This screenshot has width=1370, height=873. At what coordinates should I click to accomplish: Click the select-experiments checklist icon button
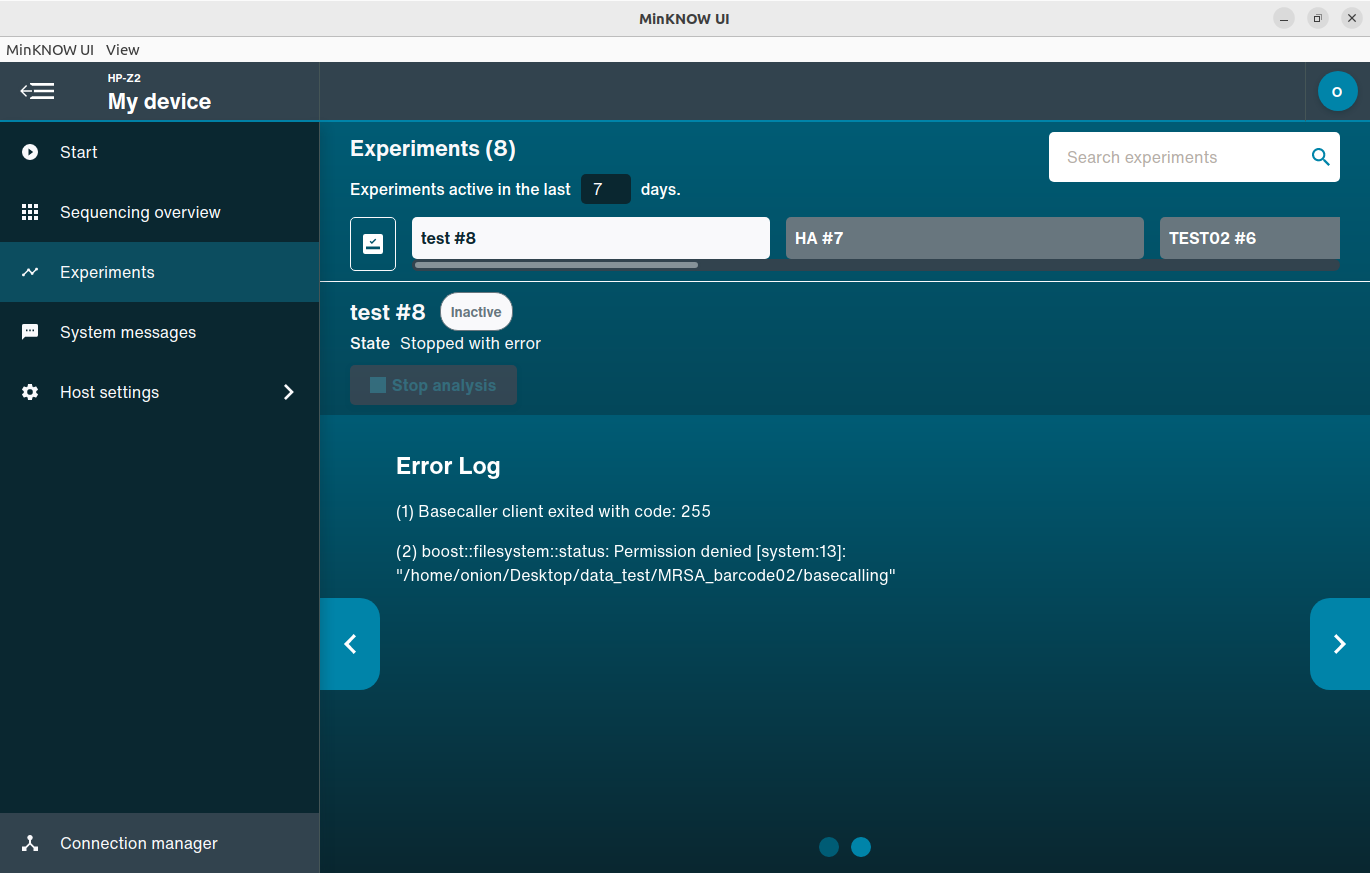(373, 244)
